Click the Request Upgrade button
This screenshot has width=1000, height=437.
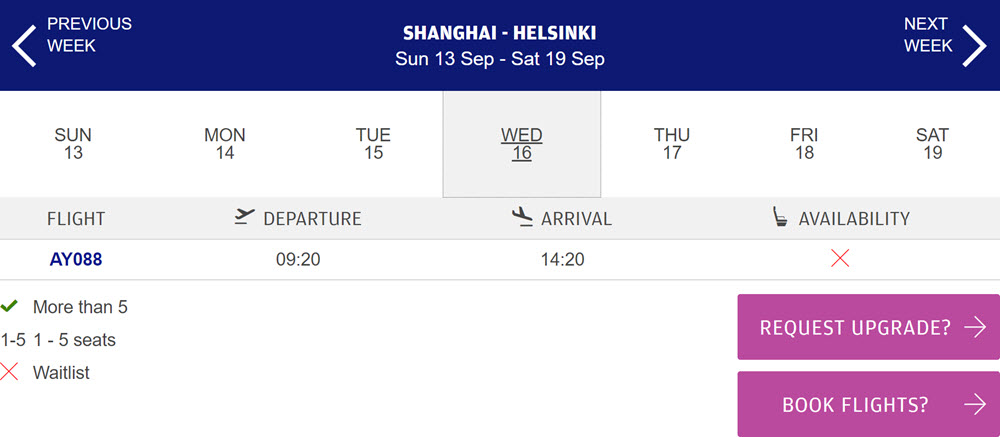point(869,327)
